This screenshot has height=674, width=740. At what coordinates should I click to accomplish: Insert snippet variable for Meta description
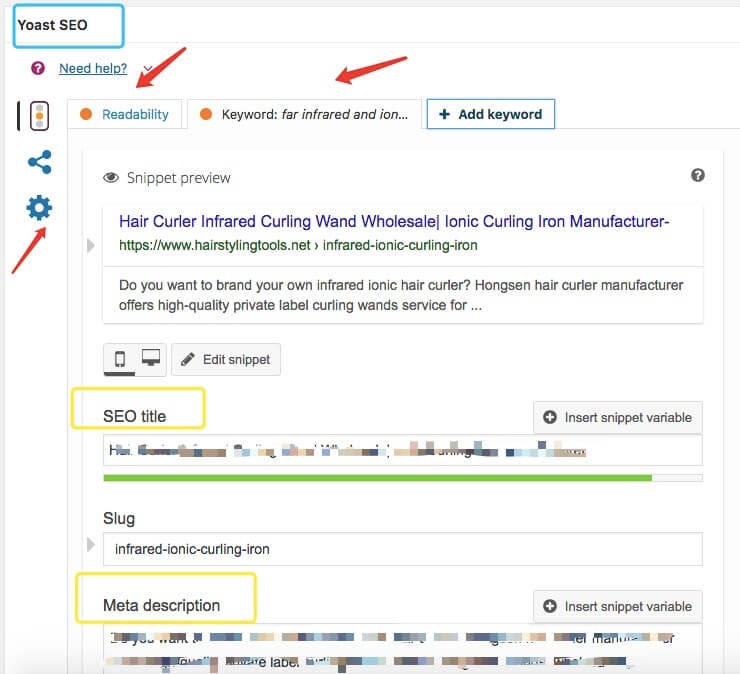(x=618, y=606)
